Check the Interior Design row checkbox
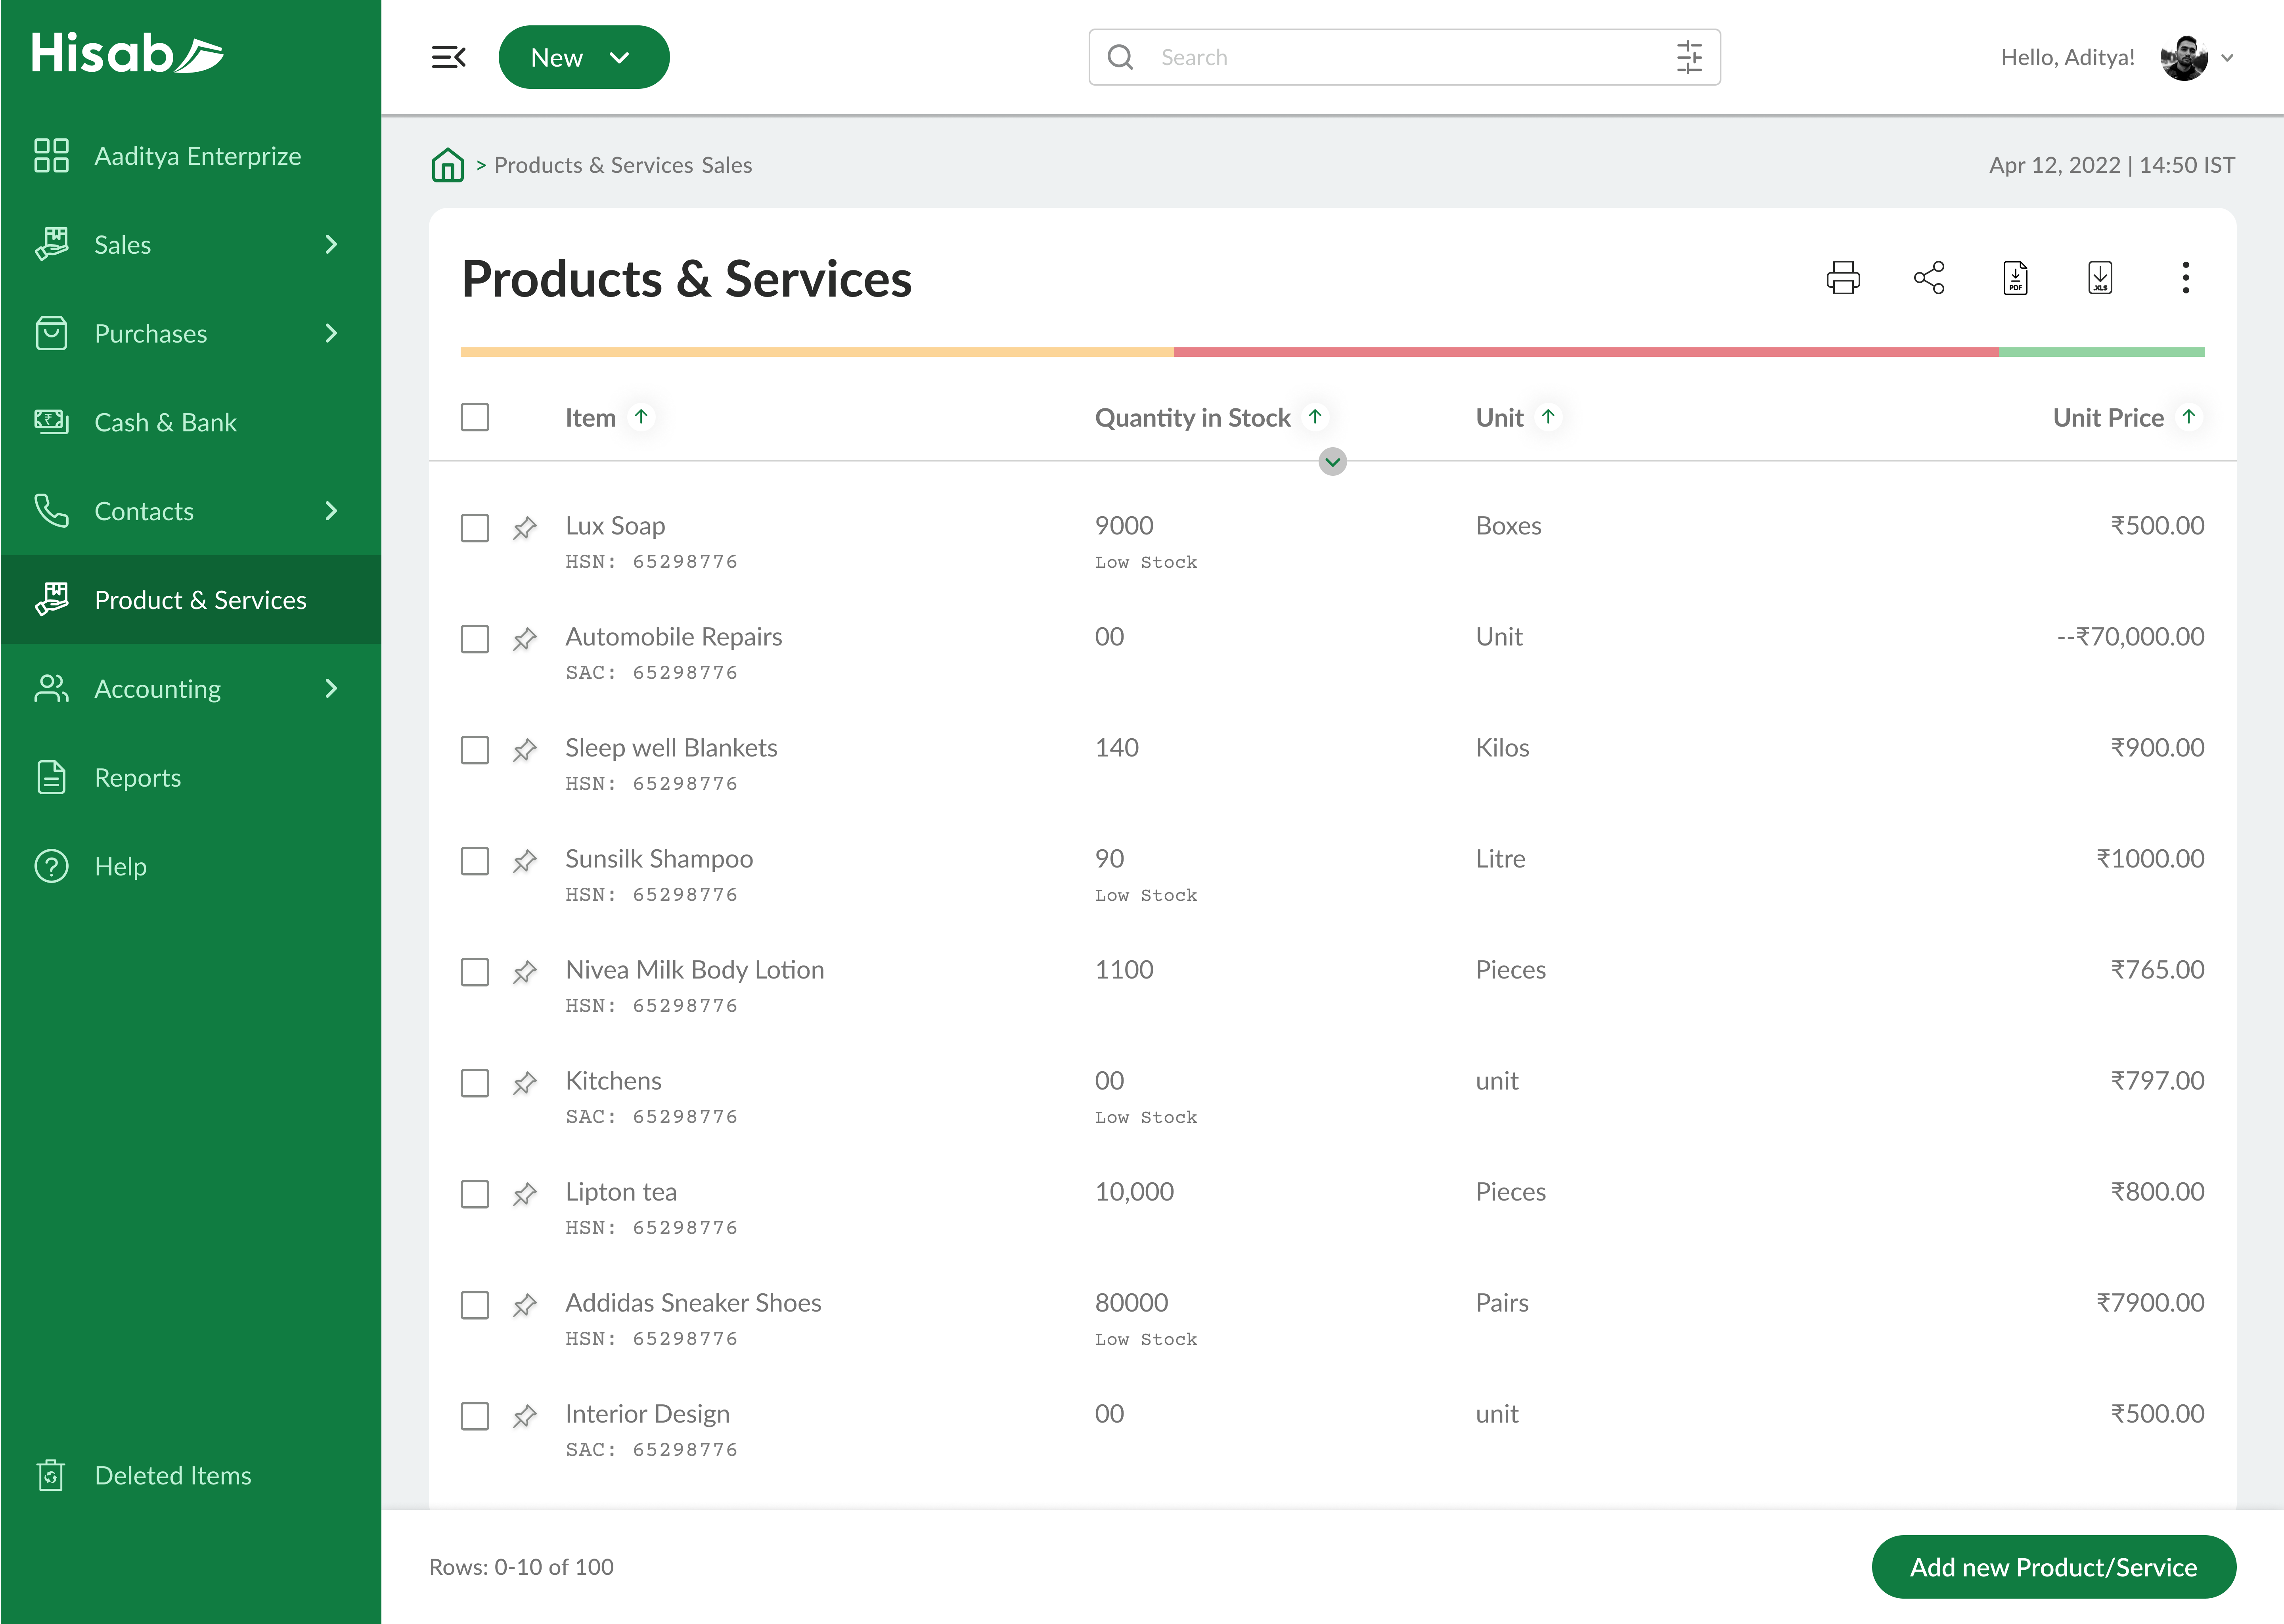 tap(475, 1416)
